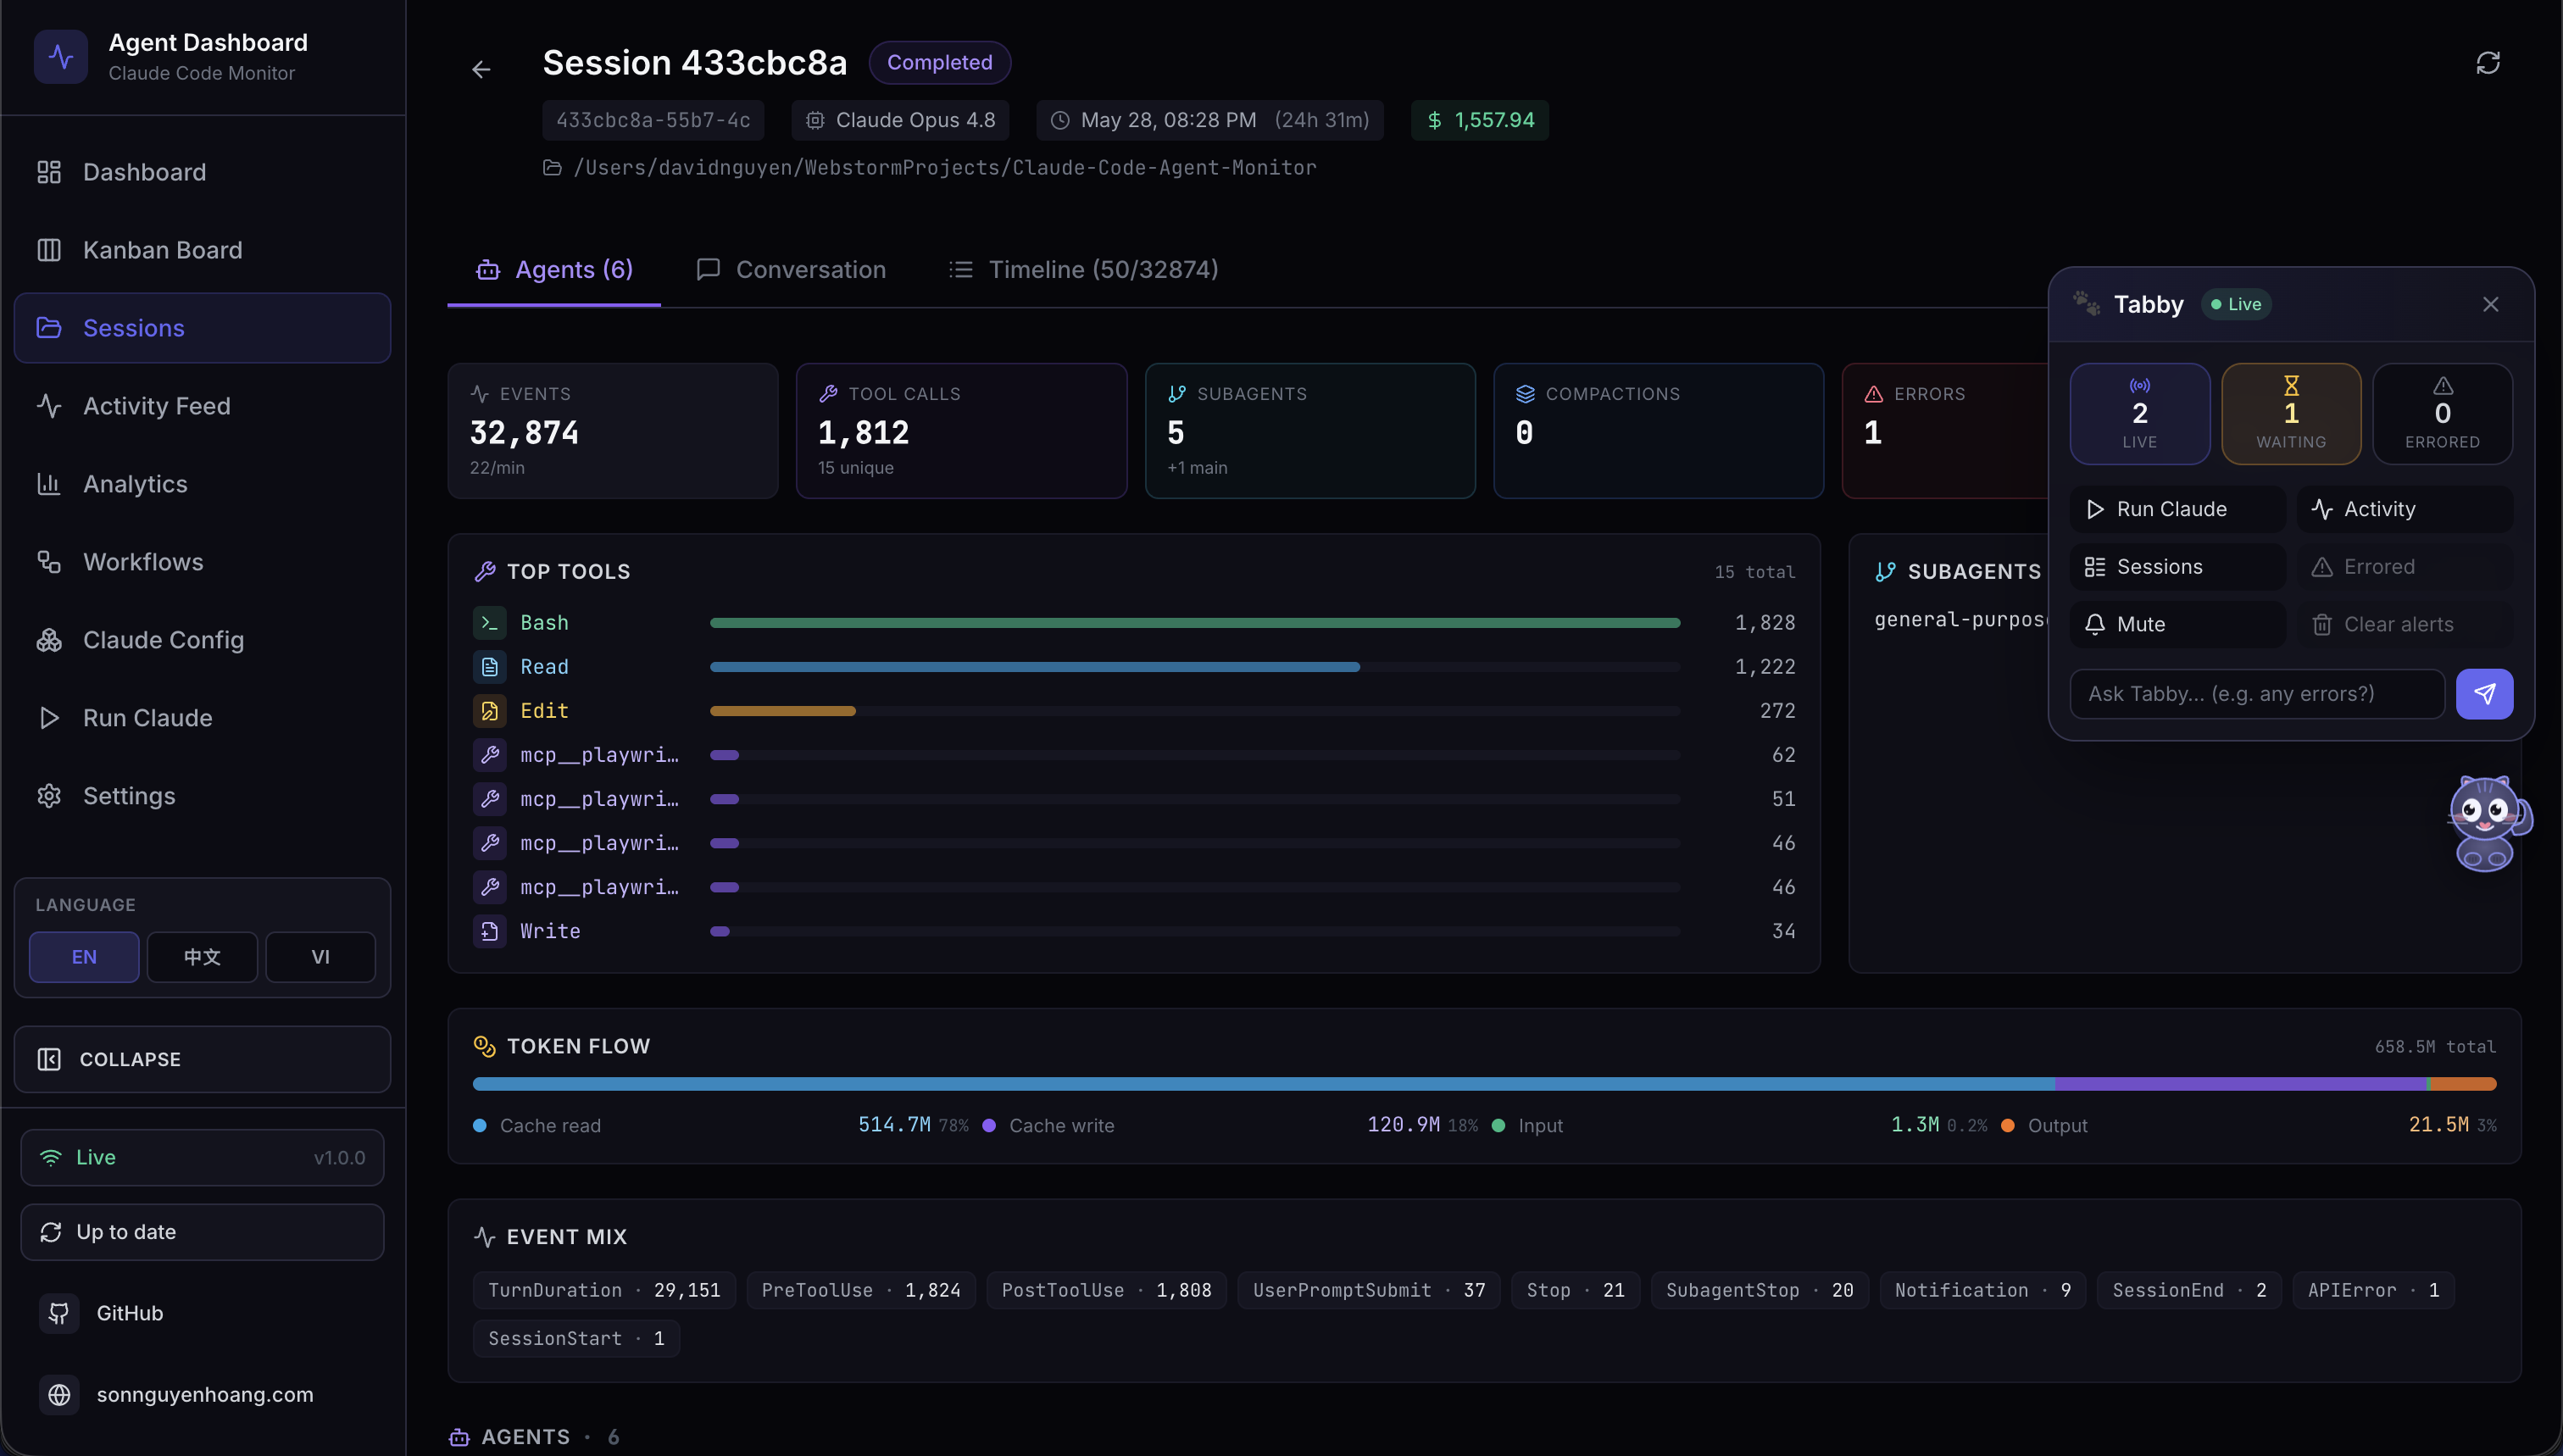Viewport: 2563px width, 1456px height.
Task: Select the Waiting filter in Tabby
Action: click(x=2290, y=414)
